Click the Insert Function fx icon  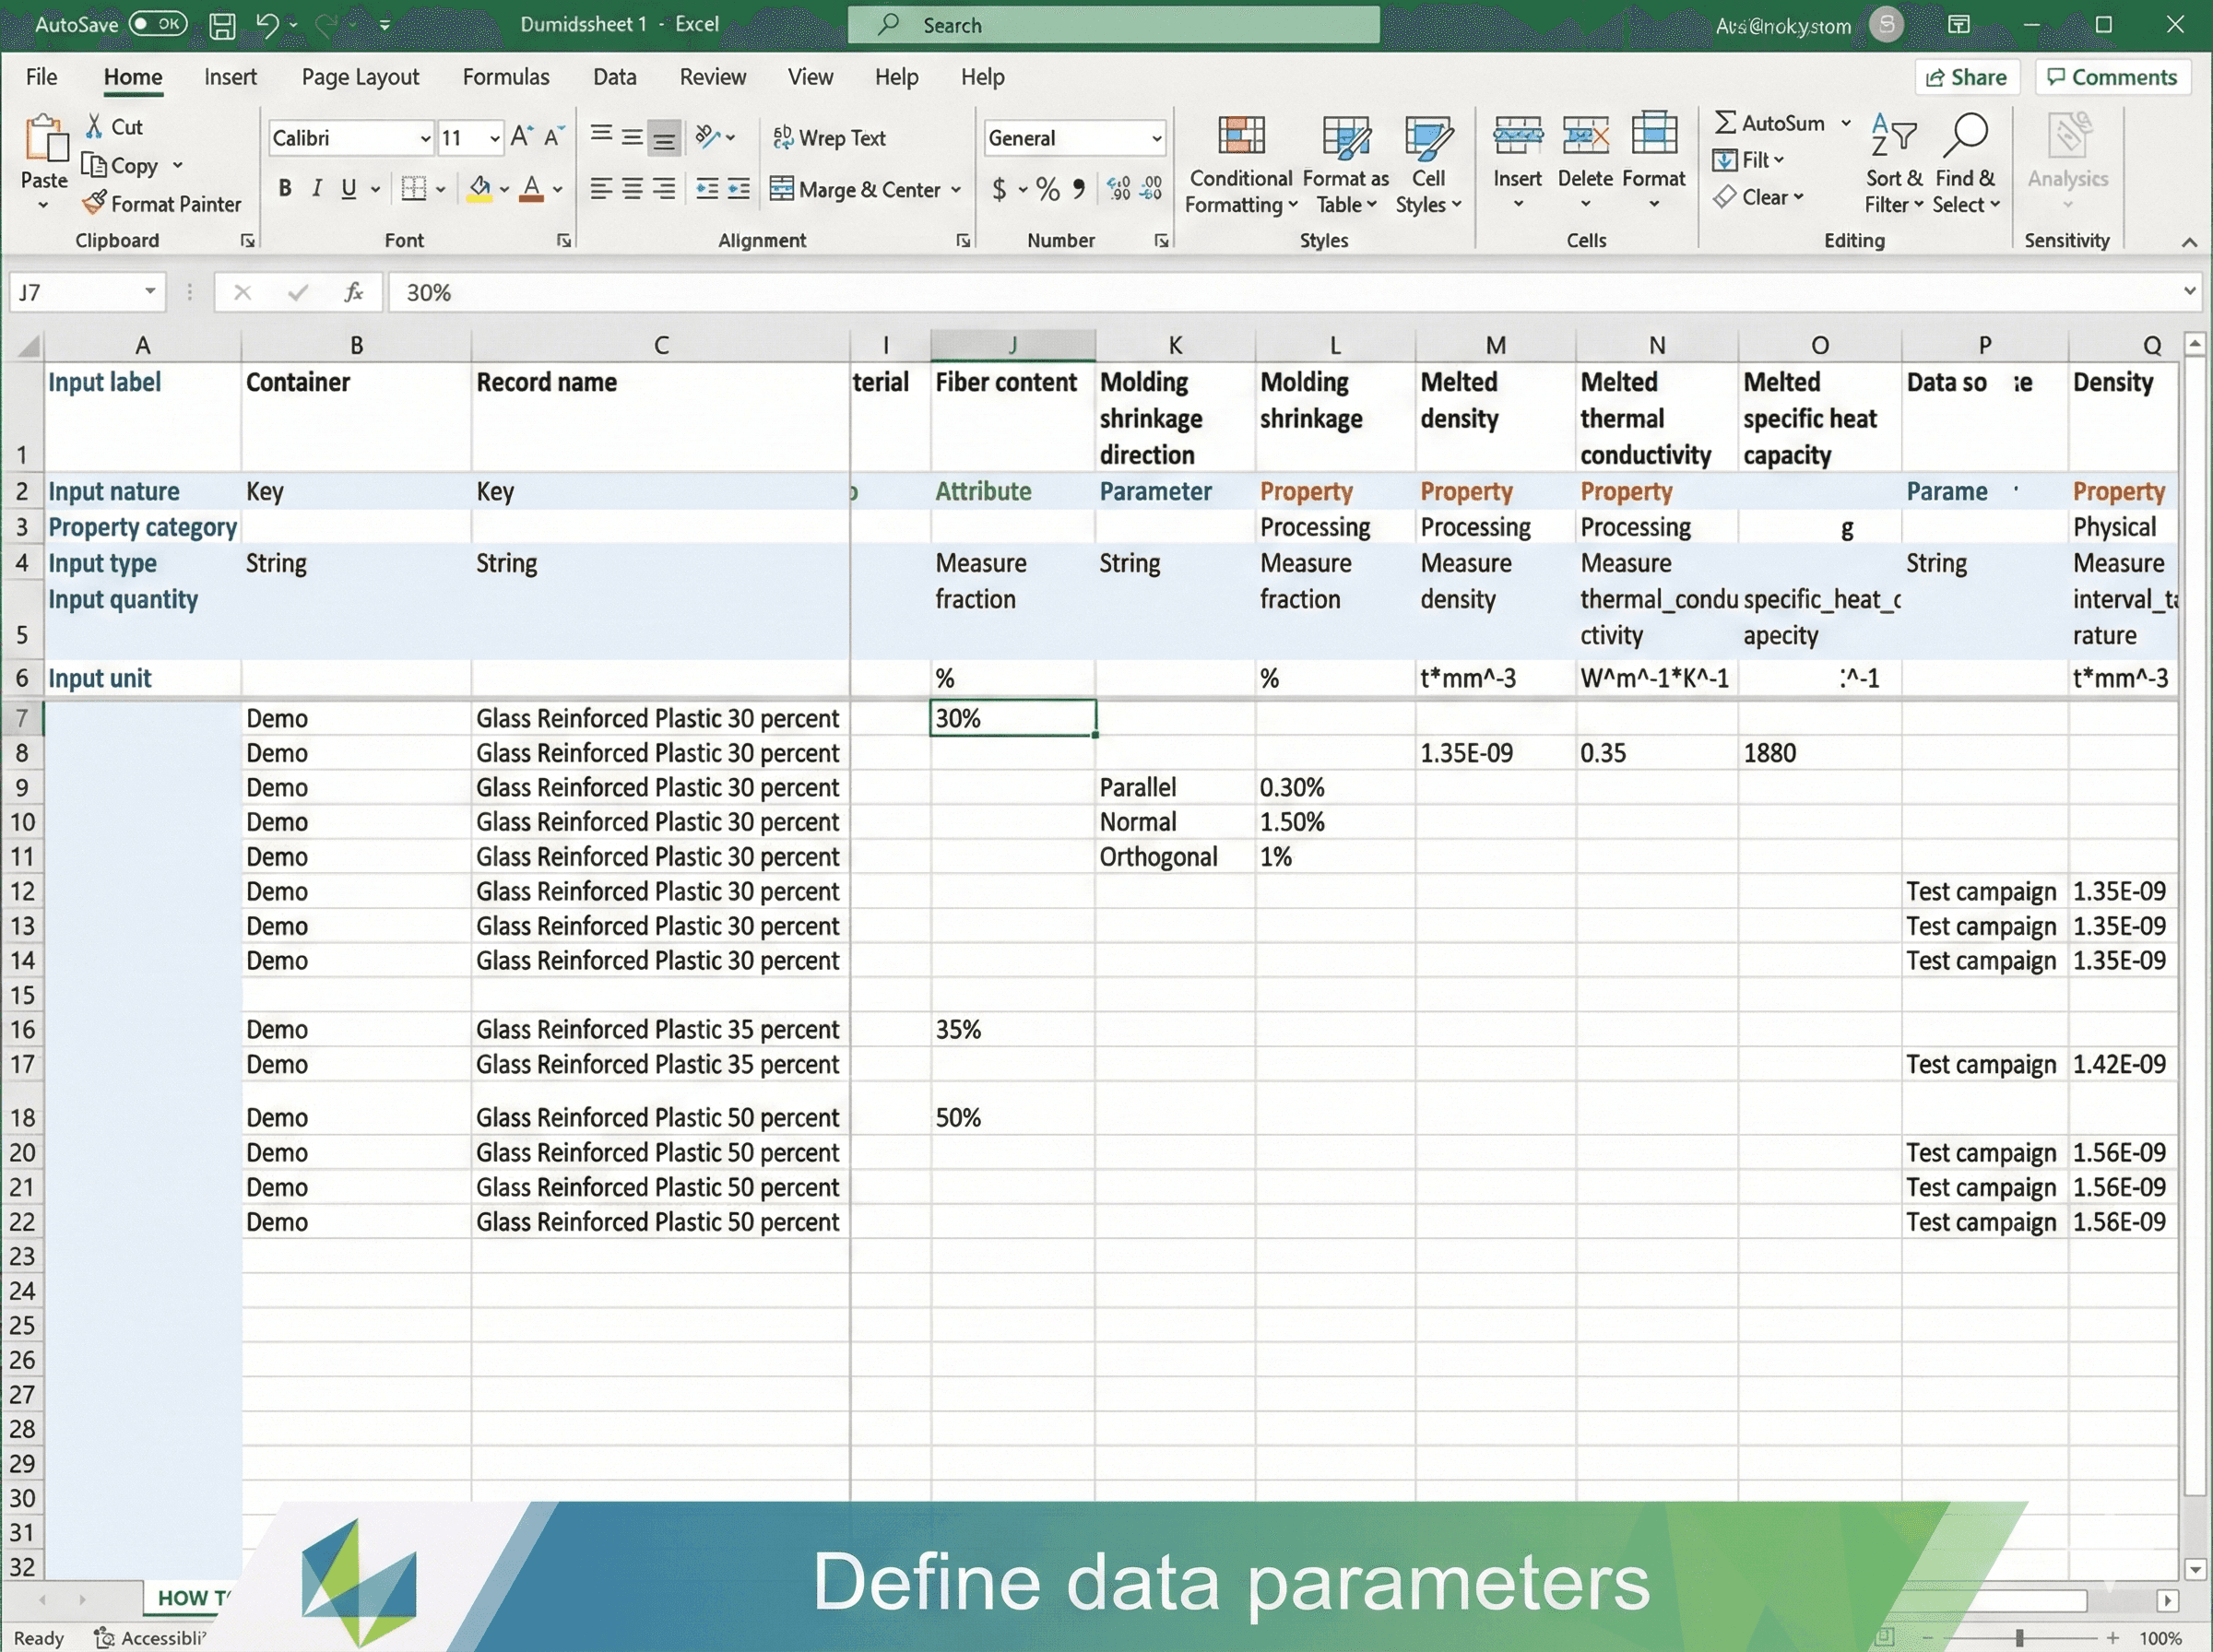353,292
